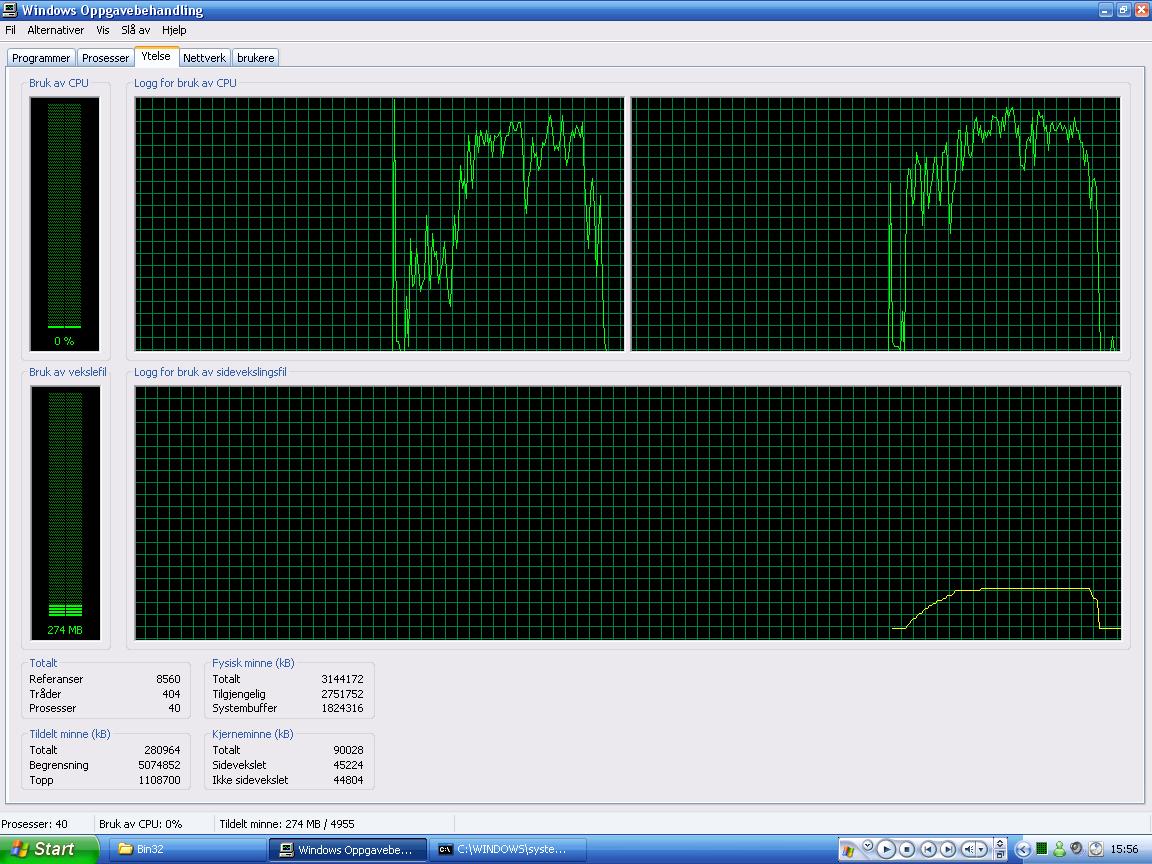
Task: Open the Fil menu
Action: [10, 30]
